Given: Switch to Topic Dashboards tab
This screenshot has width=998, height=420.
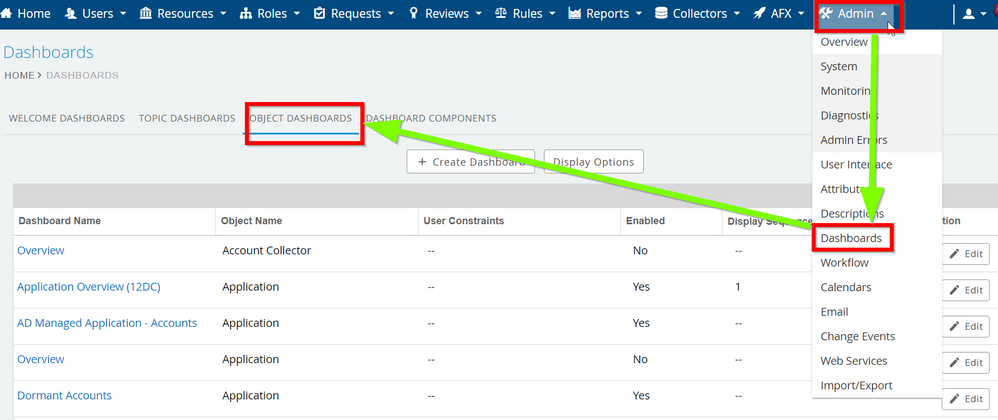Looking at the screenshot, I should click(187, 118).
